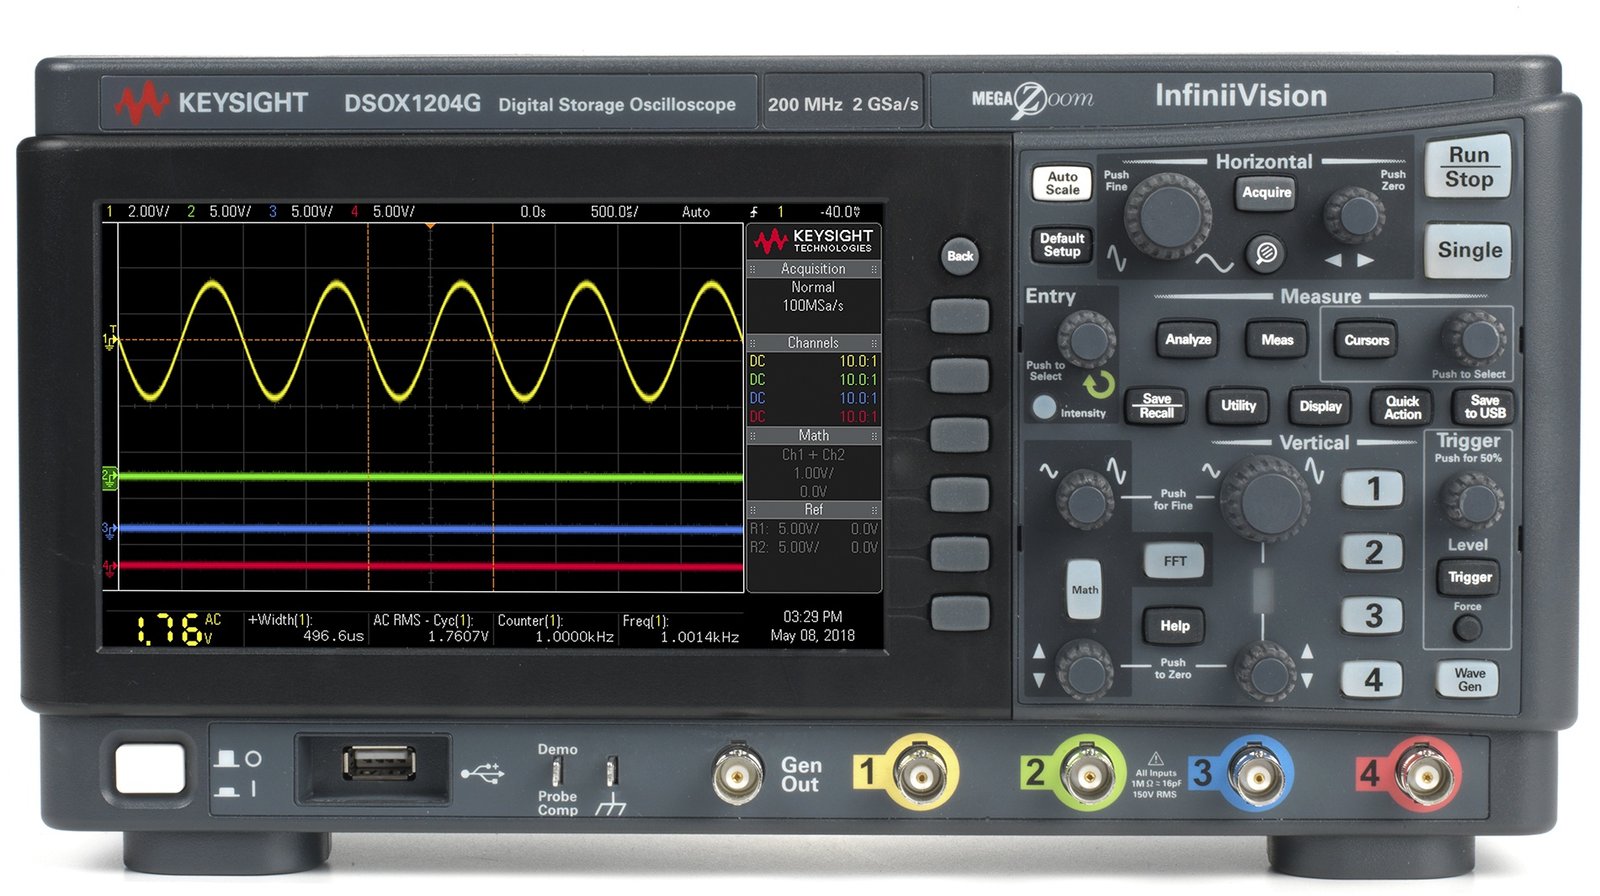Open the Meas measurement menu
The height and width of the screenshot is (896, 1600).
(1276, 340)
